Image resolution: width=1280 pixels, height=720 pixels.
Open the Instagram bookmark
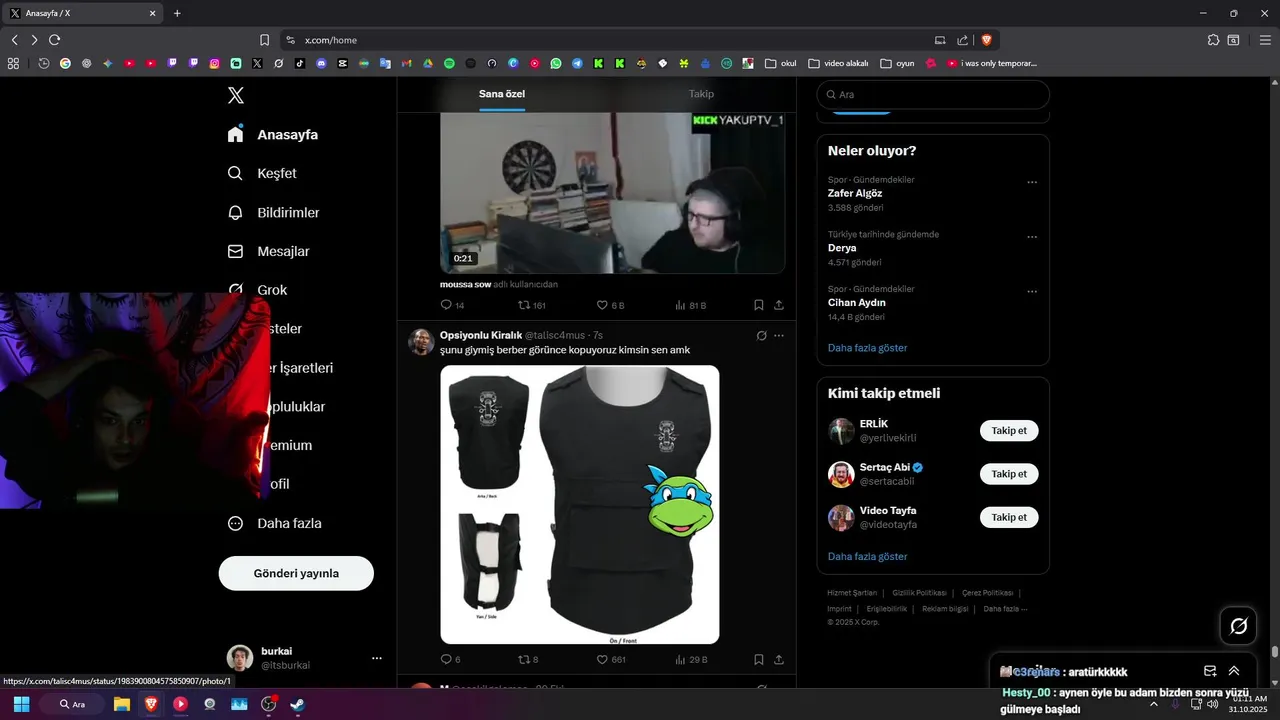(214, 63)
